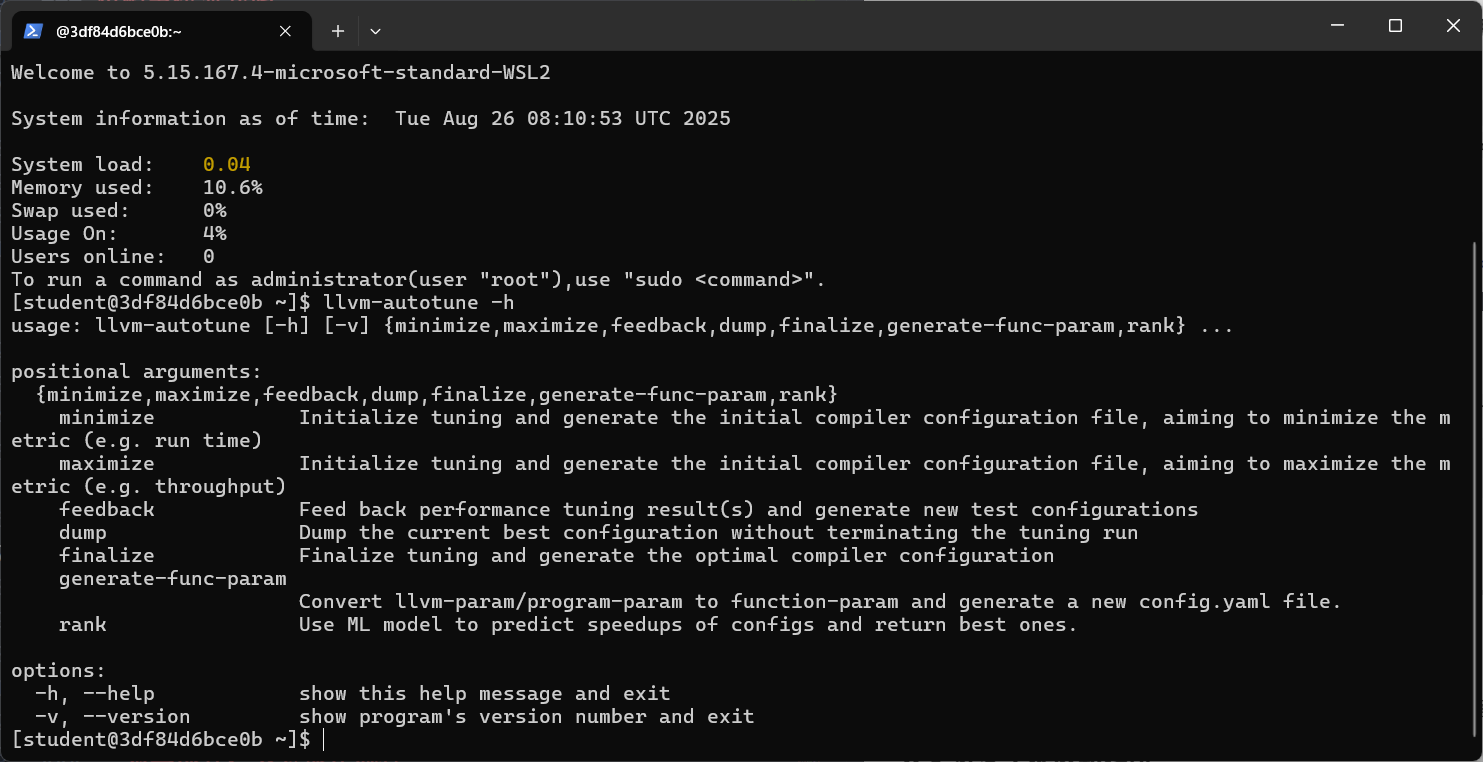Screen dimensions: 1483x762
Task: Select the @3df84d6bce0b:~ tab title
Action: [x=119, y=31]
